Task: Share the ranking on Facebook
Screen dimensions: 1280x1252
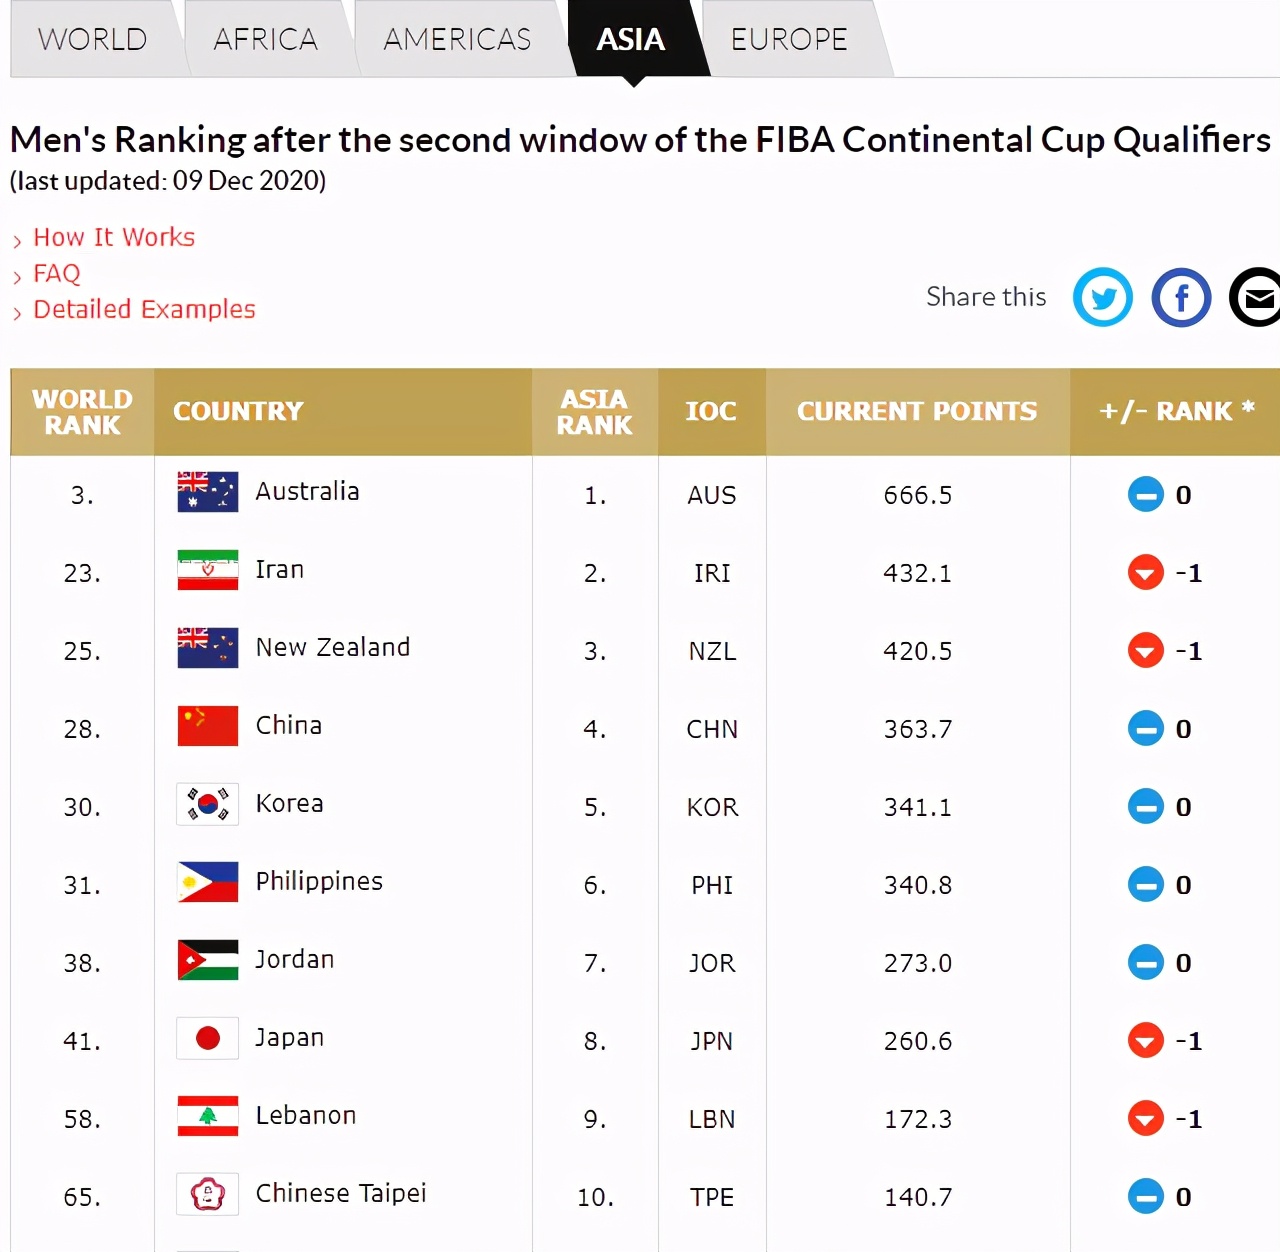Action: [x=1181, y=297]
